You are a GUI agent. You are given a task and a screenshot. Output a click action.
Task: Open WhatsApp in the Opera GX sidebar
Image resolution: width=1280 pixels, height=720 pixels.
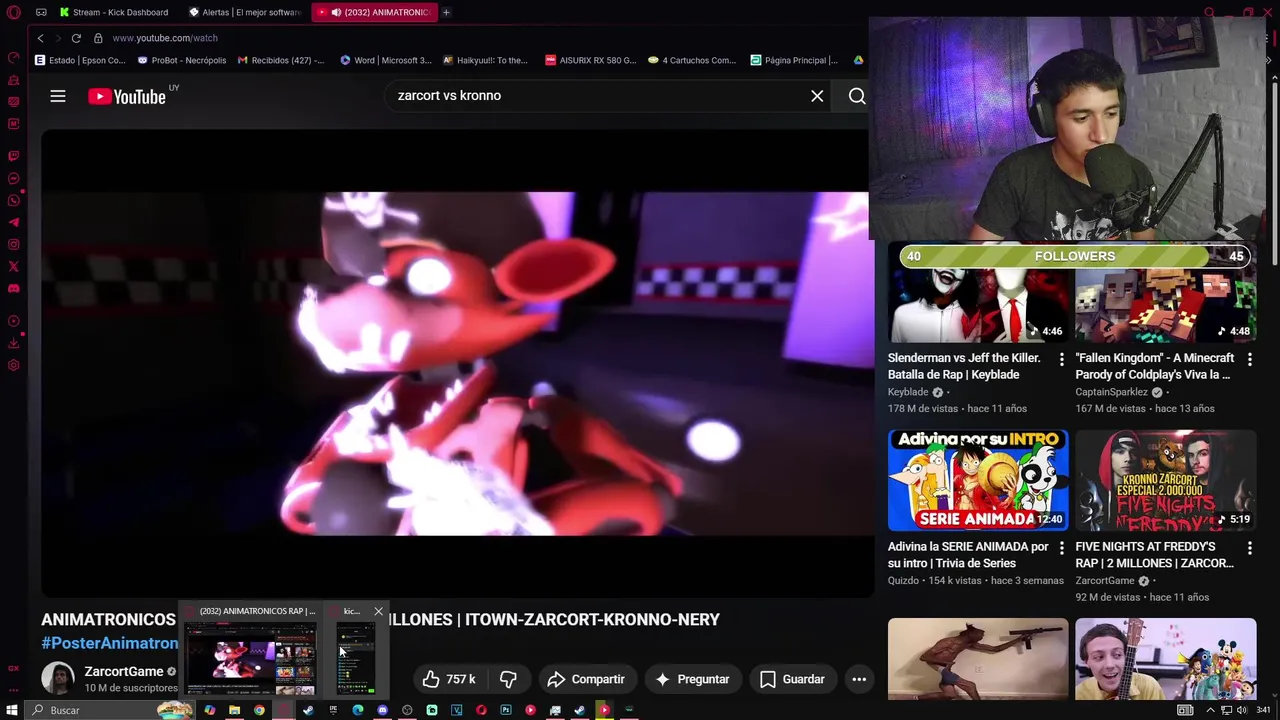14,201
